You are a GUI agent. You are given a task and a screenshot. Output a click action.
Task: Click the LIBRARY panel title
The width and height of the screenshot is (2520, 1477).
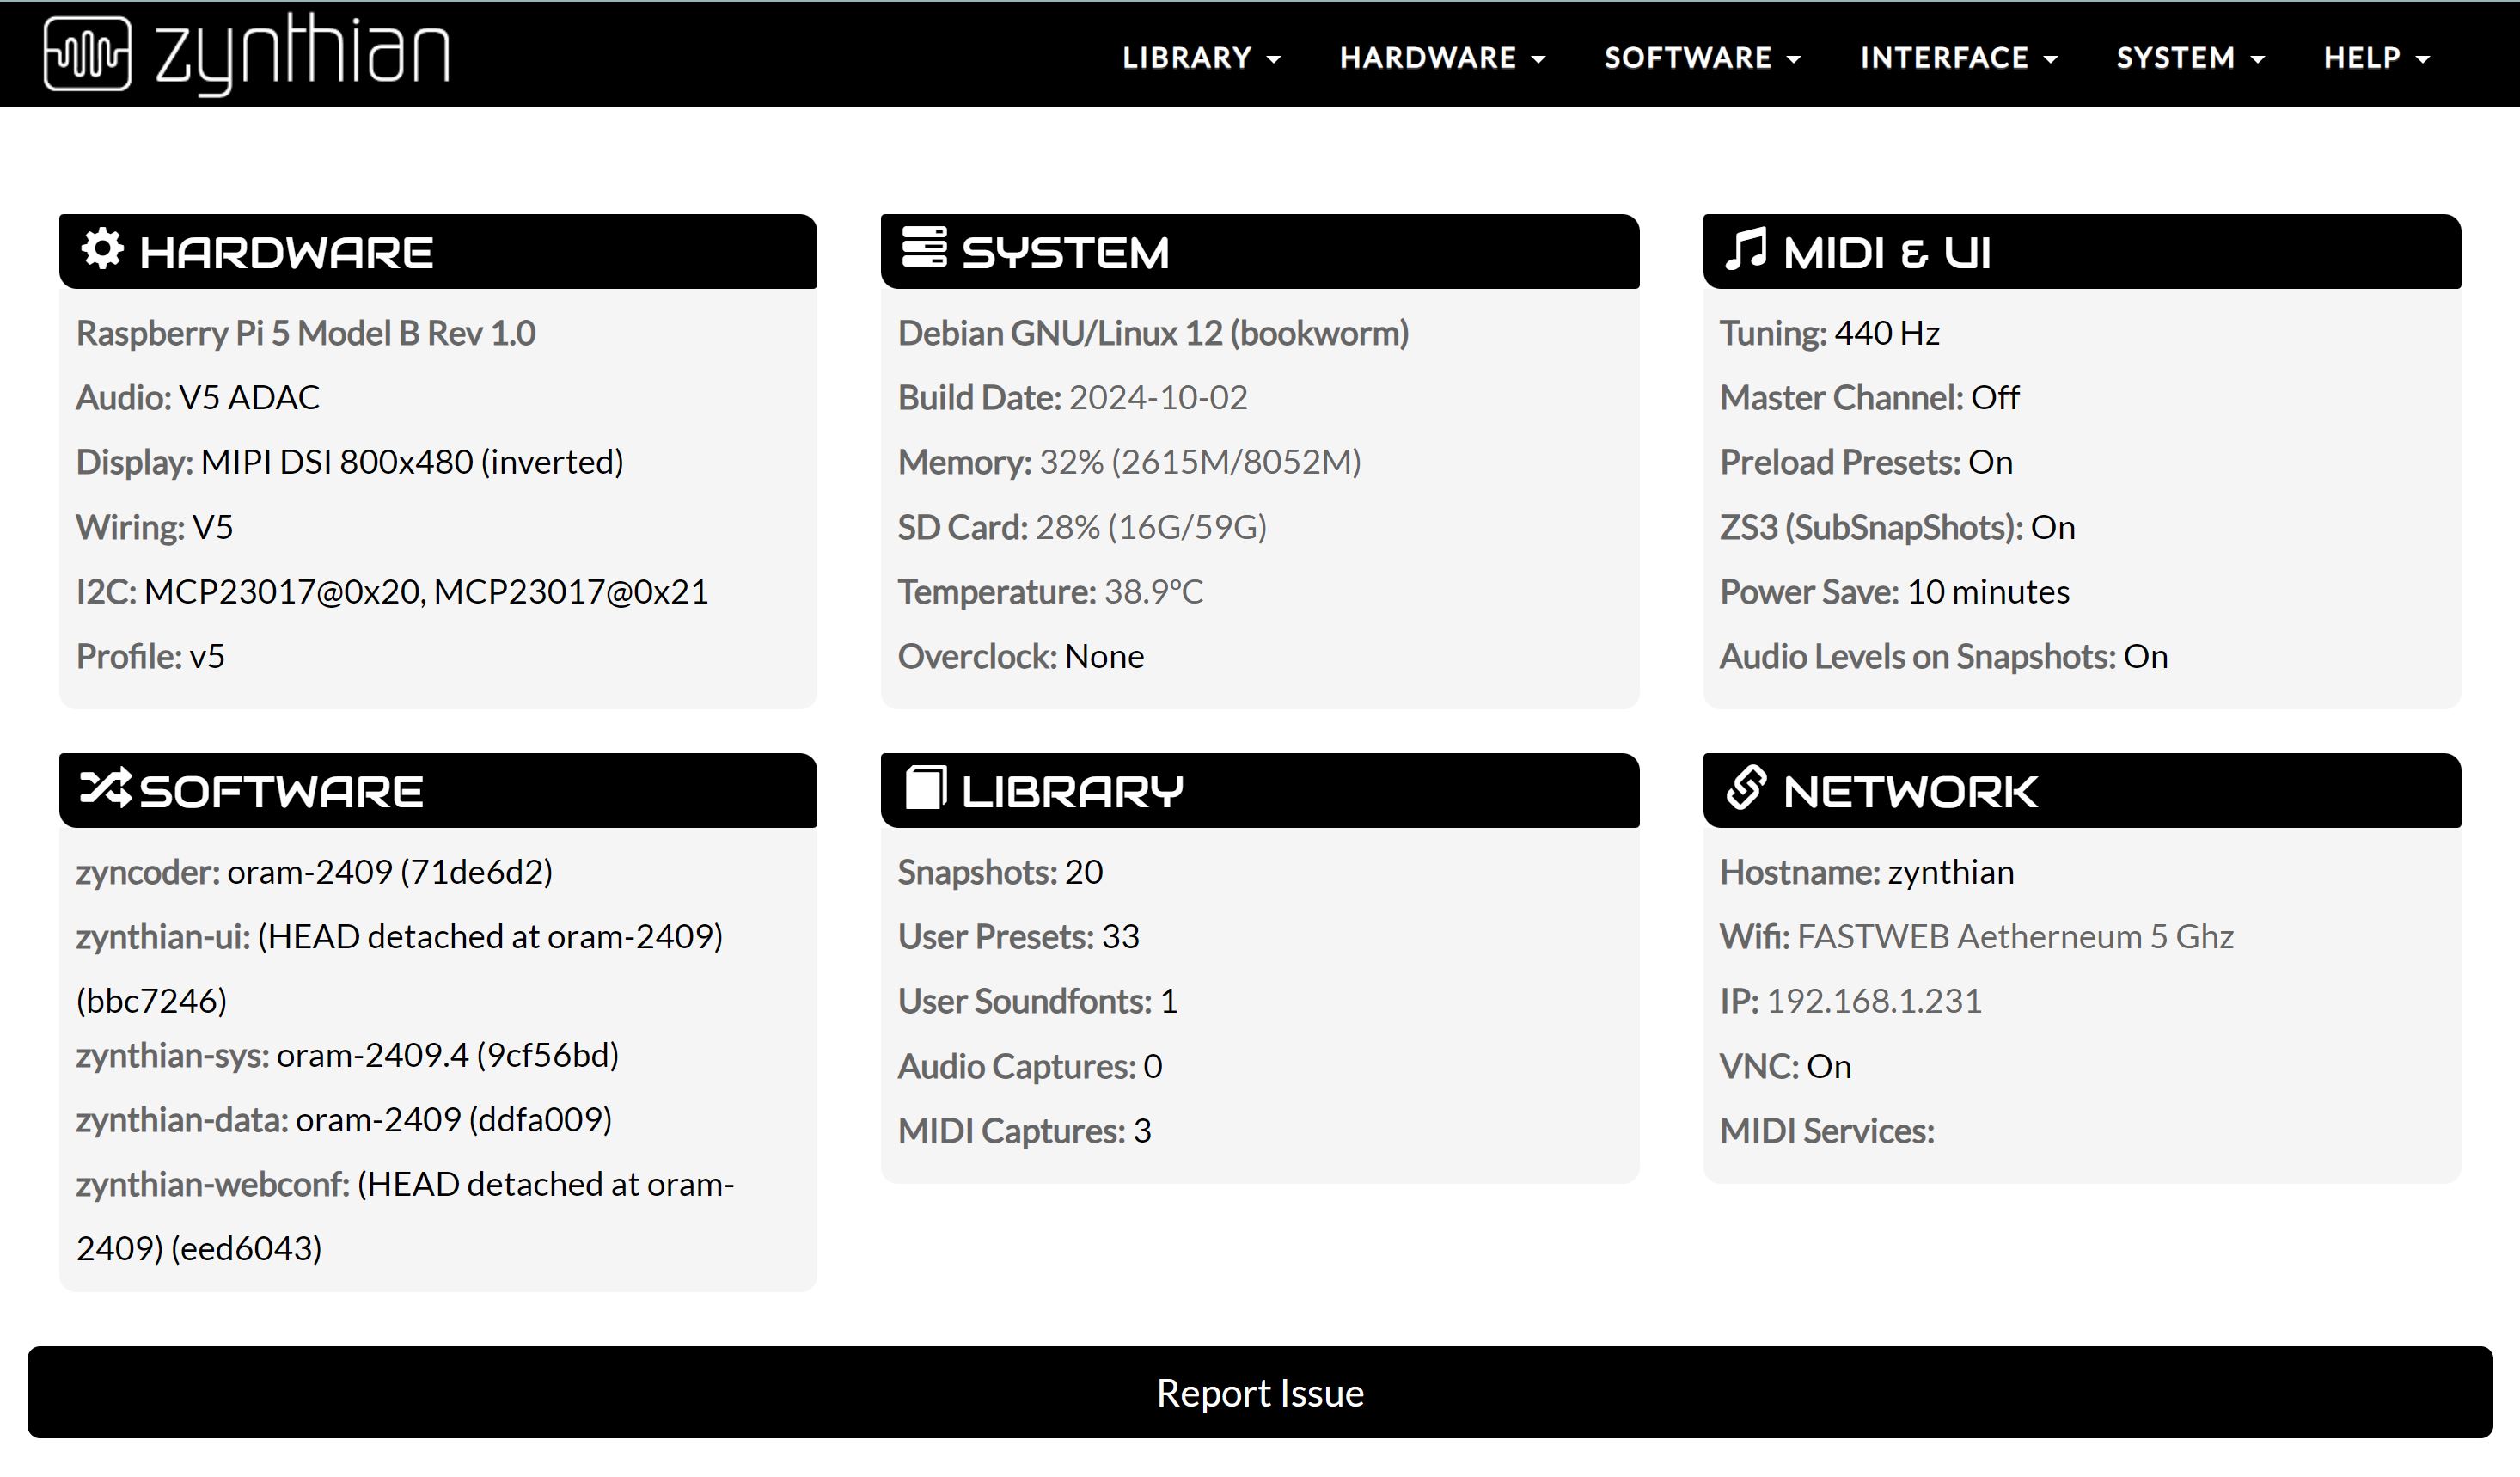1072,791
